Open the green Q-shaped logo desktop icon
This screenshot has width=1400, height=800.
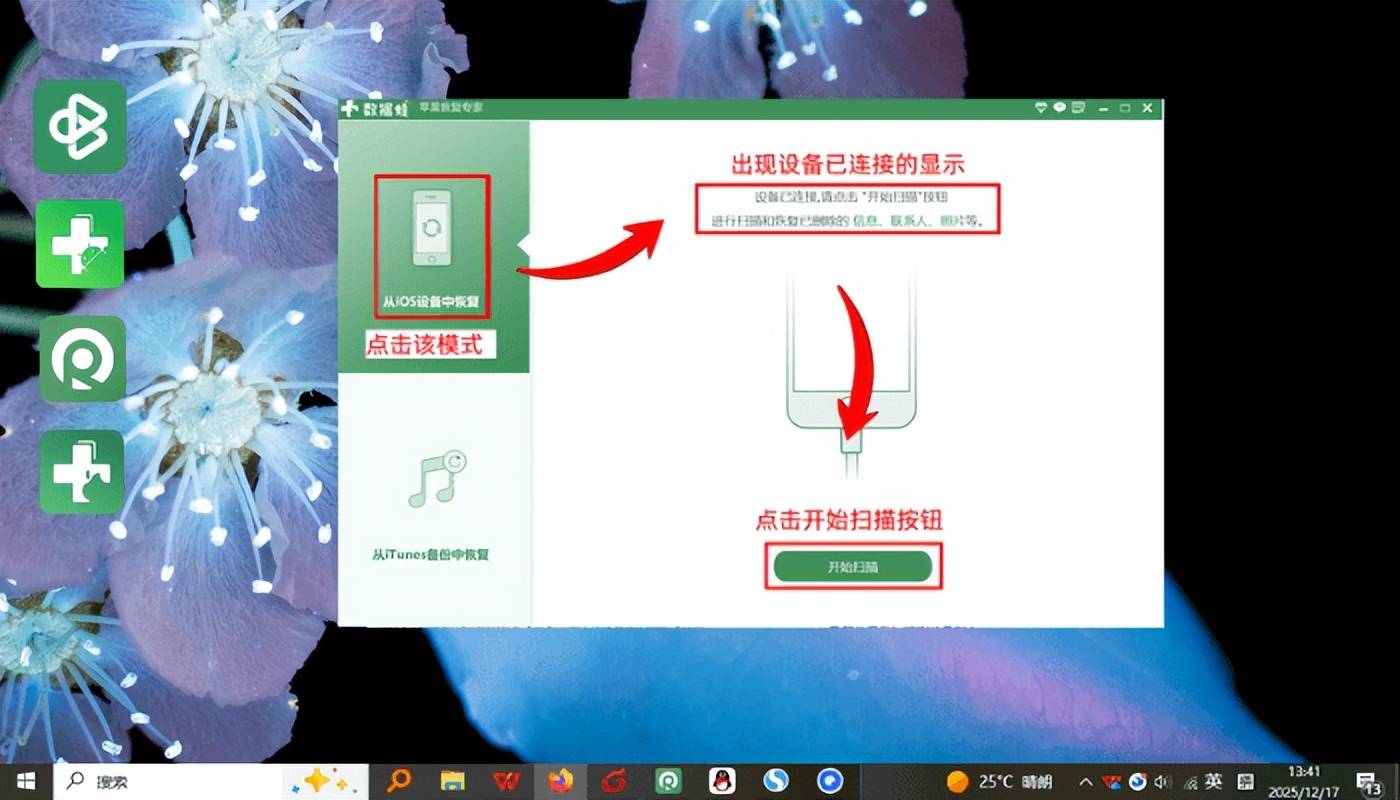tap(82, 359)
